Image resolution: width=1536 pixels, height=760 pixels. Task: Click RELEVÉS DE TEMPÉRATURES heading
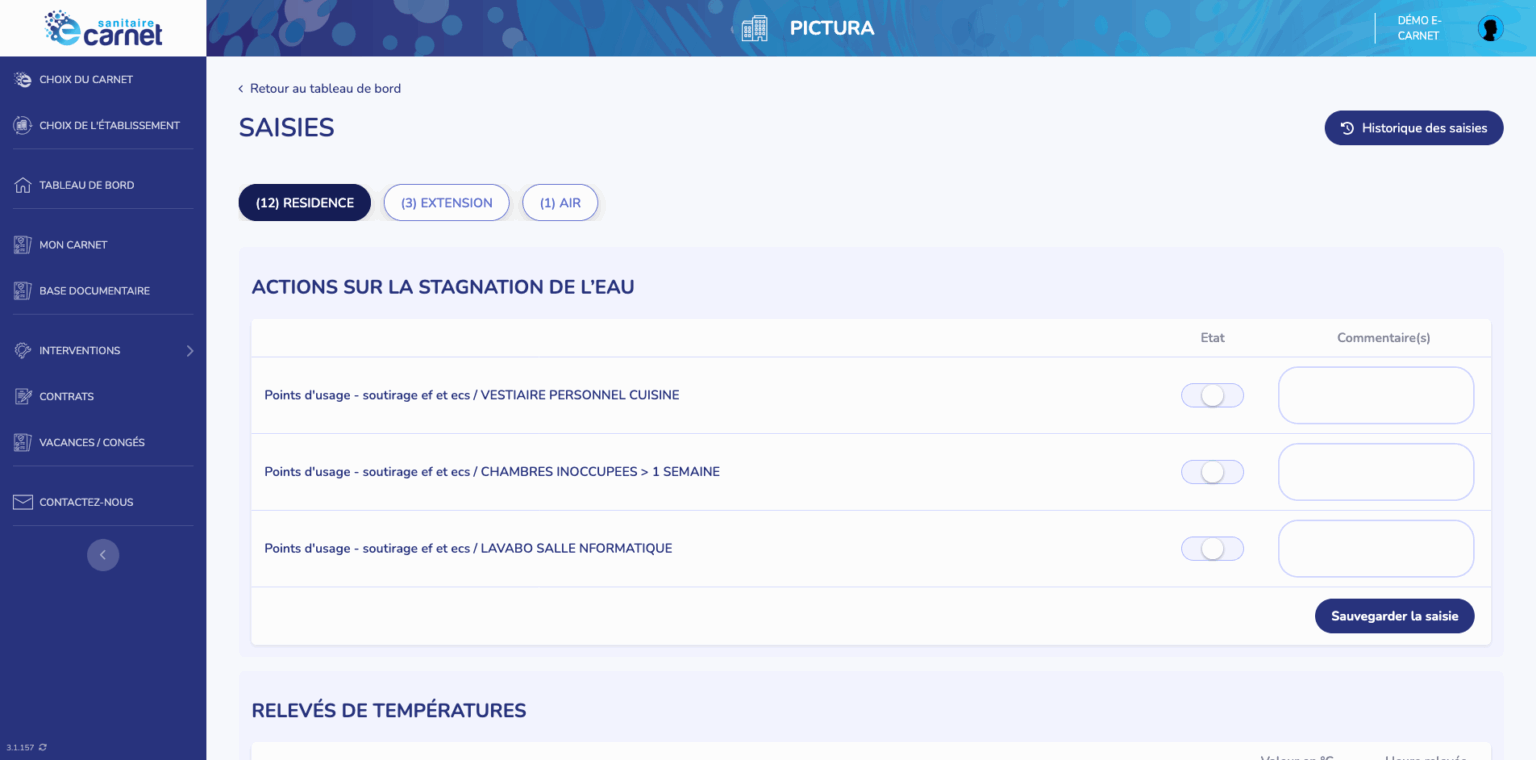coord(389,711)
